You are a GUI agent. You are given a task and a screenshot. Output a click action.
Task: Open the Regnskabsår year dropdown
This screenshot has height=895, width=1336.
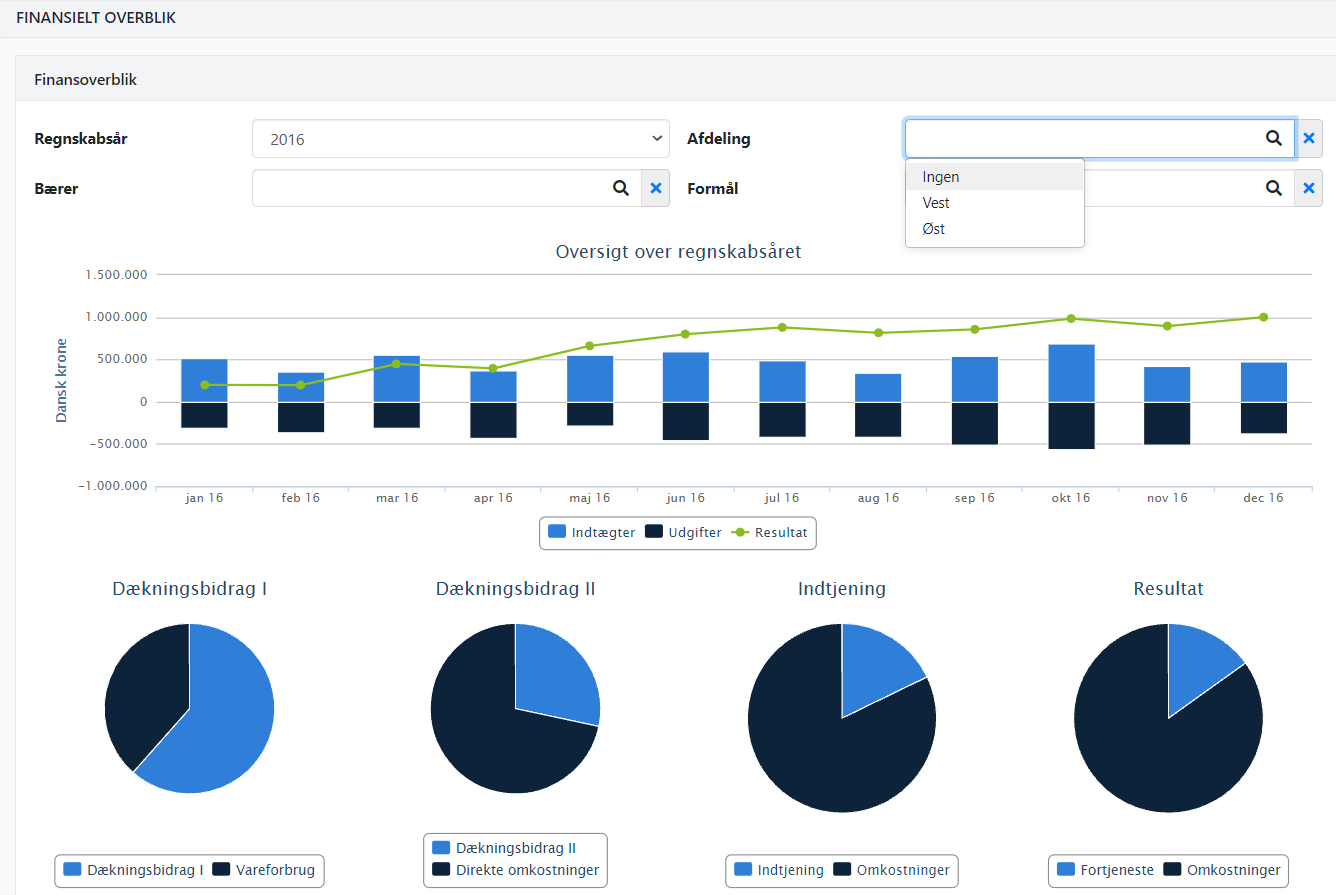coord(460,139)
